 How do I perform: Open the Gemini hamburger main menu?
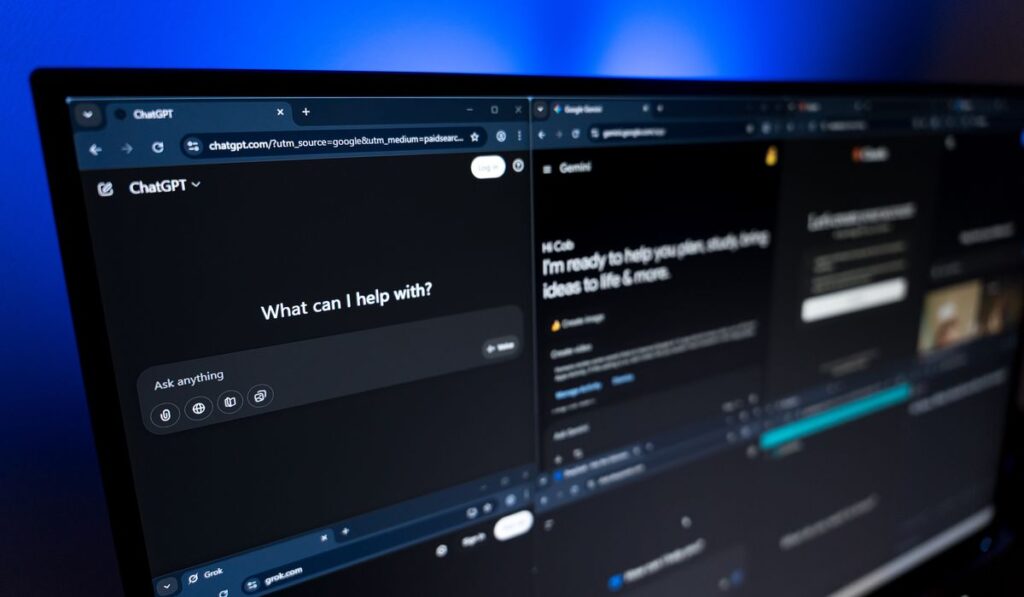click(546, 170)
